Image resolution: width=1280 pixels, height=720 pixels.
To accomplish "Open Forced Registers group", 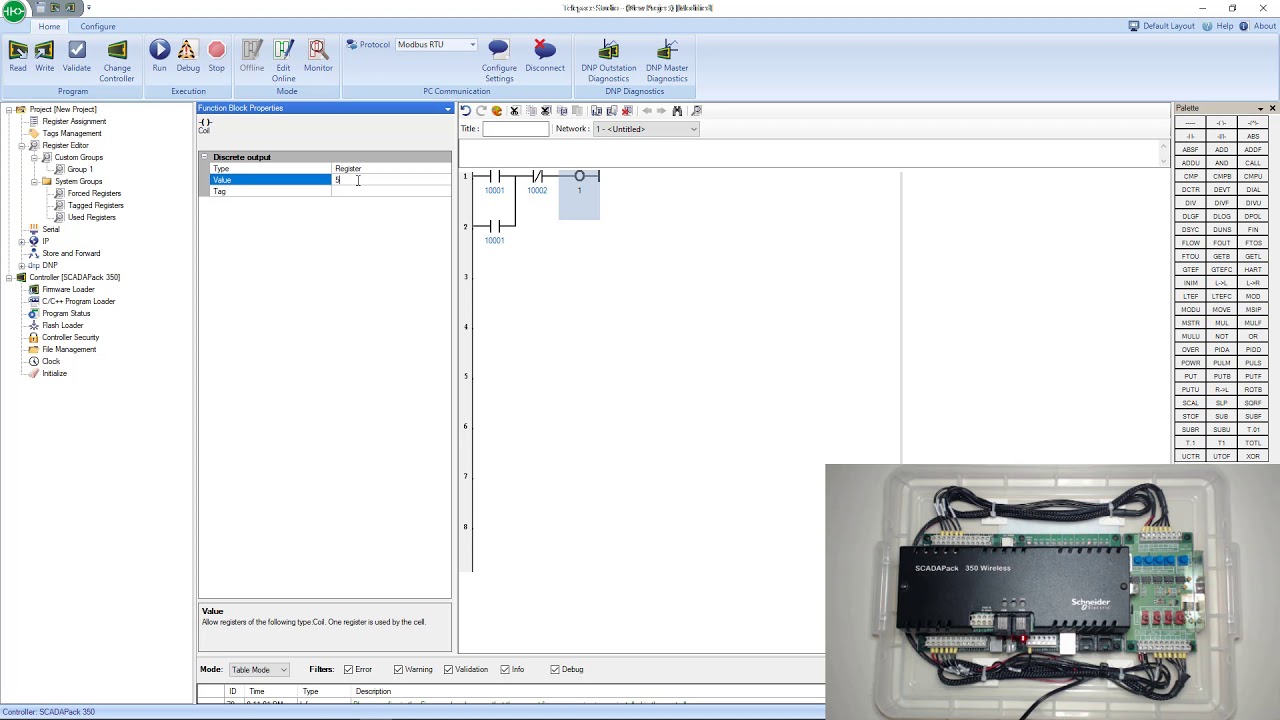I will (x=94, y=193).
